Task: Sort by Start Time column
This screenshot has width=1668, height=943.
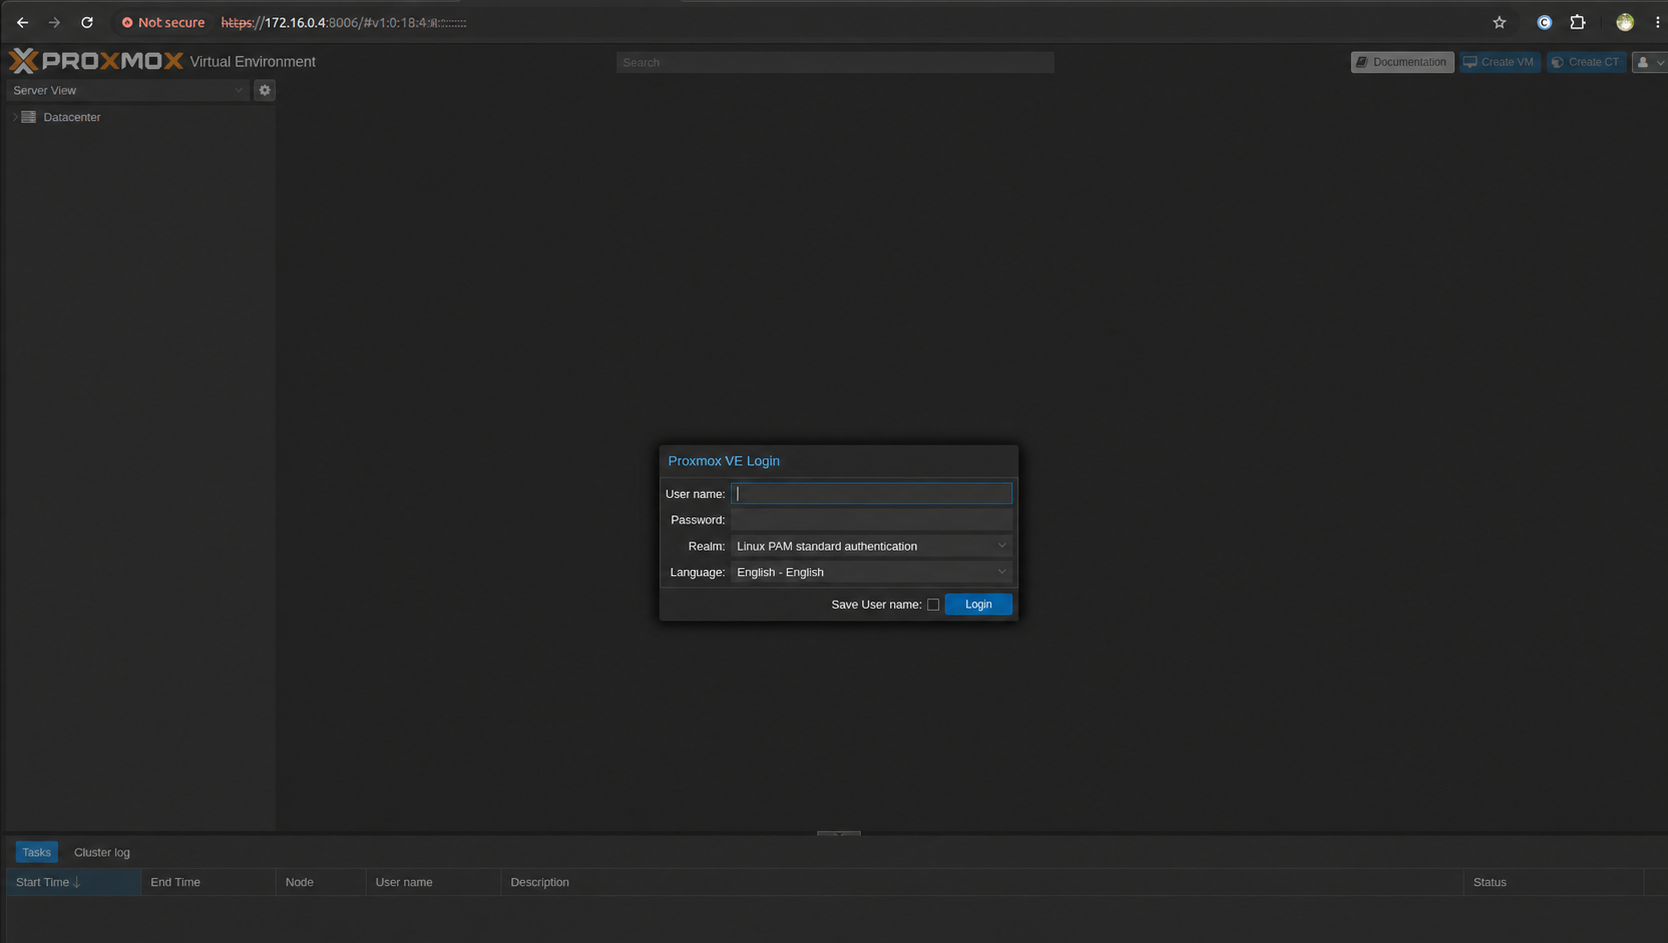Action: coord(73,882)
